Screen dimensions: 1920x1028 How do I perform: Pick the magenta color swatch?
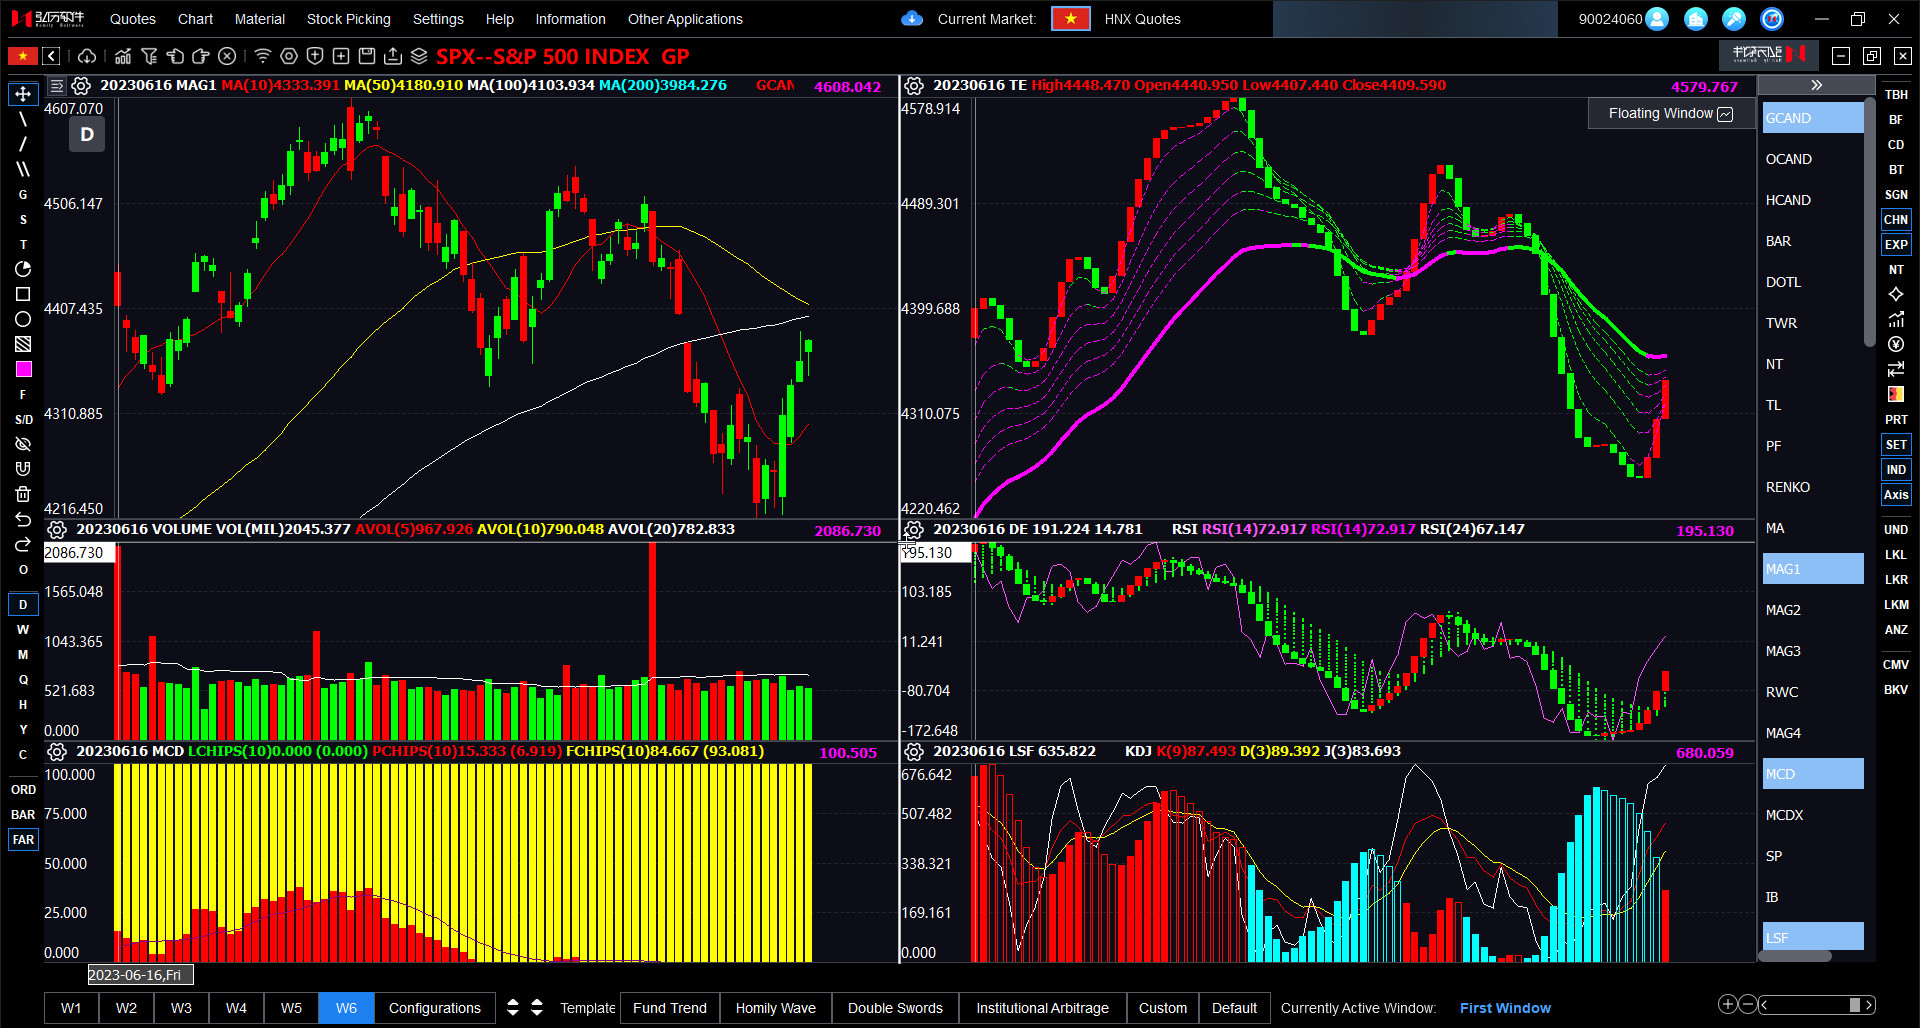(x=23, y=369)
